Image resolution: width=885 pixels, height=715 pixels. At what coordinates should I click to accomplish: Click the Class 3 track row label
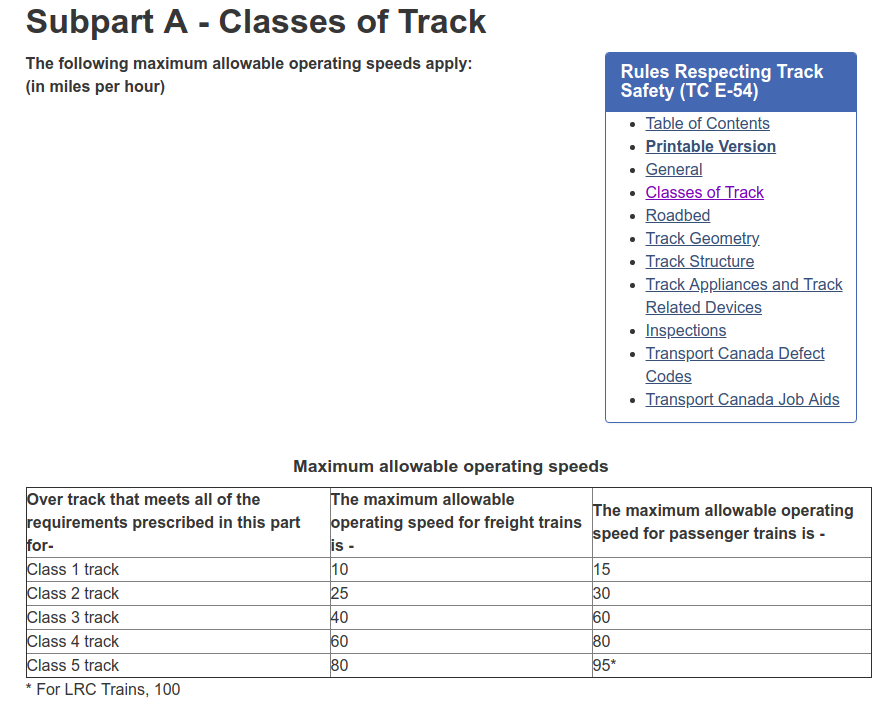73,618
